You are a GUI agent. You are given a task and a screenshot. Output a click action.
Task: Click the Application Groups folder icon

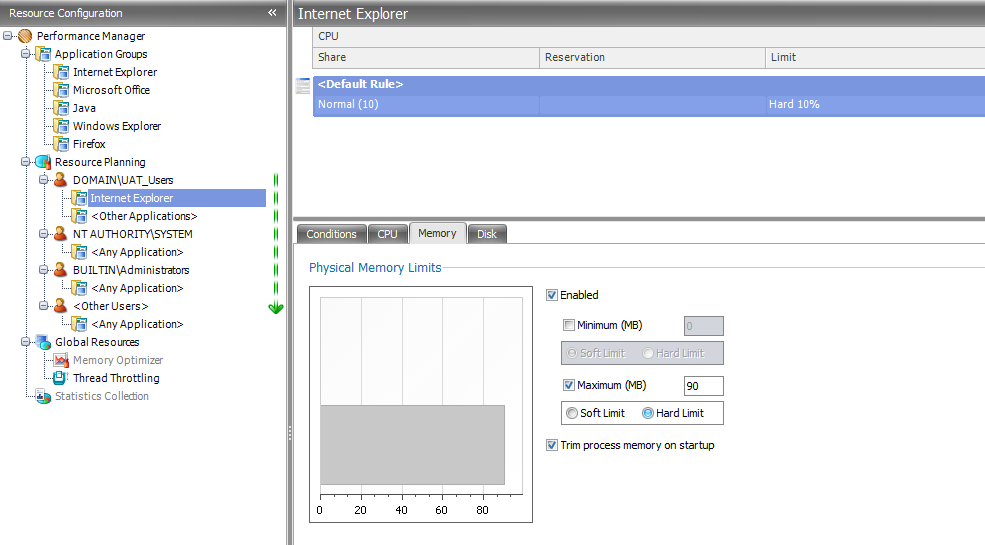coord(43,54)
